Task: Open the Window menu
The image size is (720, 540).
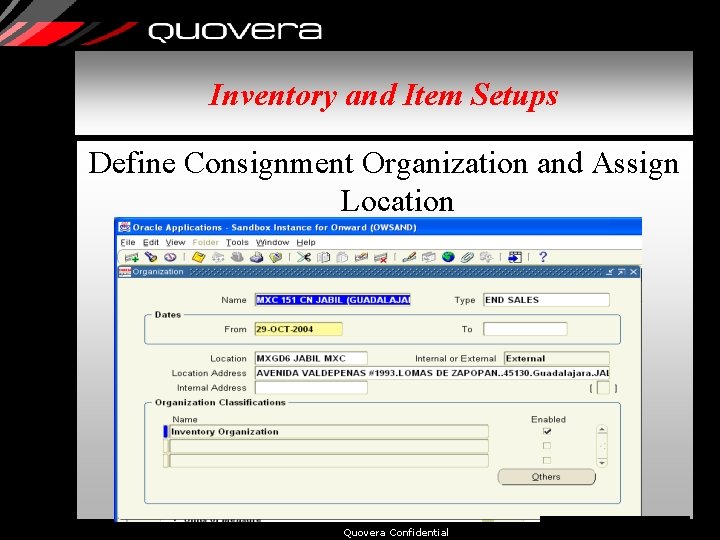Action: click(273, 242)
